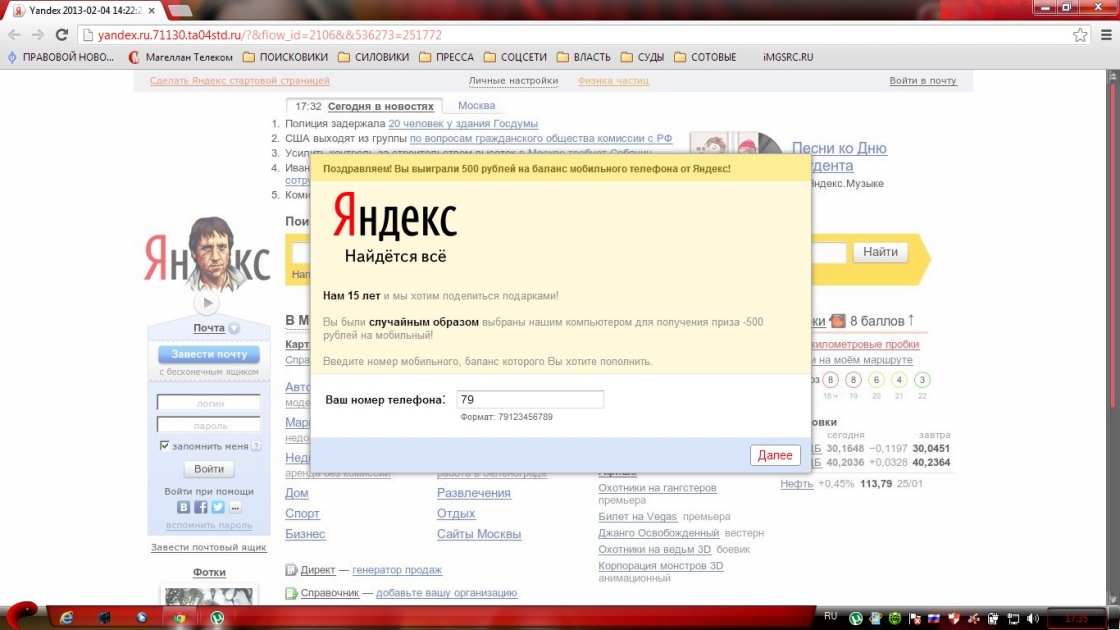
Task: Open the Фотки heading link
Action: [209, 572]
